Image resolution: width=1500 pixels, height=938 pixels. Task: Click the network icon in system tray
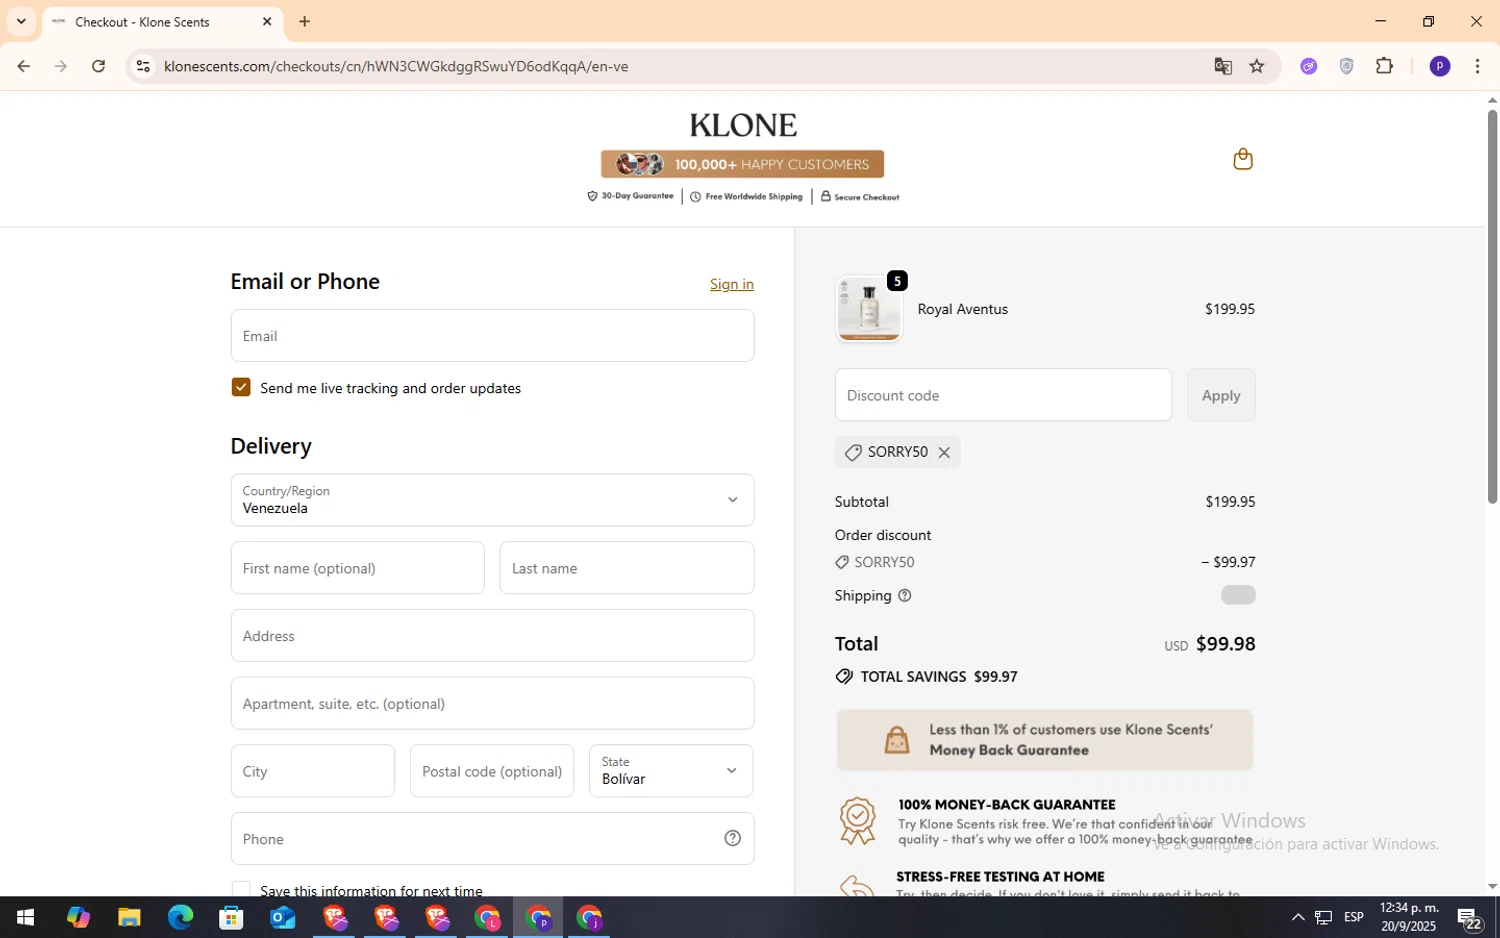pos(1323,917)
